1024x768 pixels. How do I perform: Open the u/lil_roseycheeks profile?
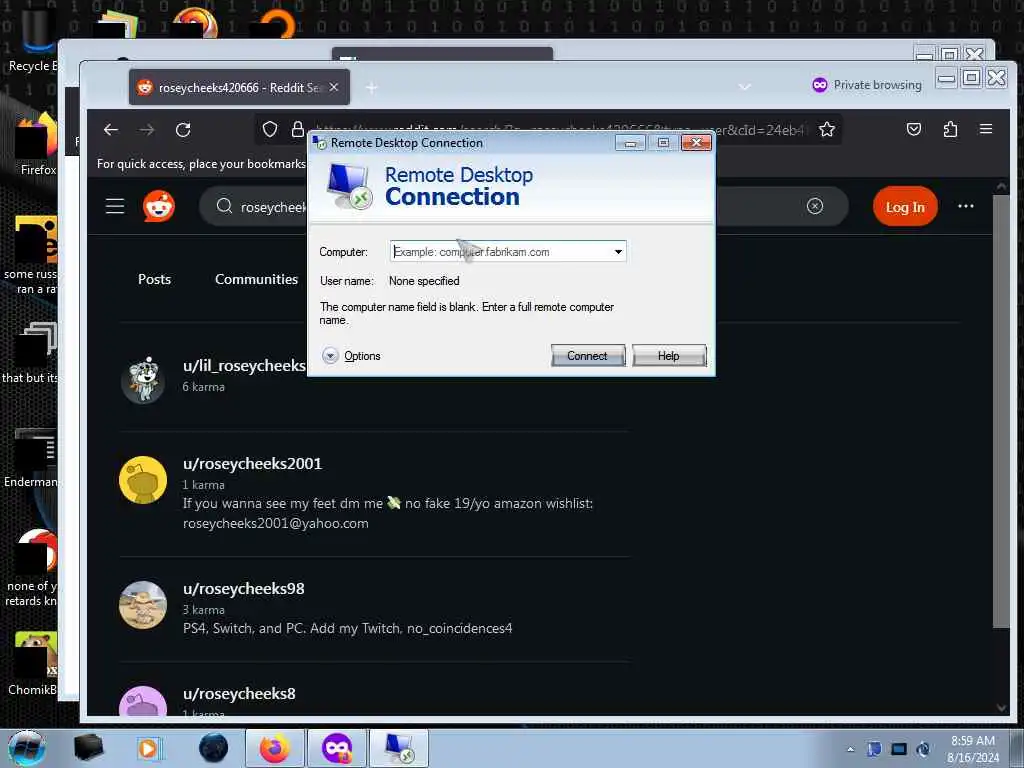244,366
